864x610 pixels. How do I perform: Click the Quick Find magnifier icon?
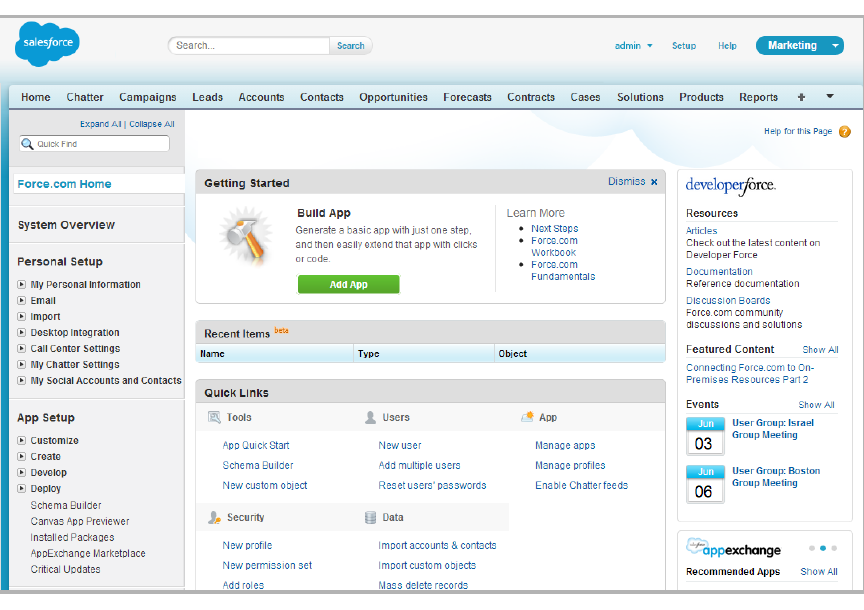click(x=27, y=144)
